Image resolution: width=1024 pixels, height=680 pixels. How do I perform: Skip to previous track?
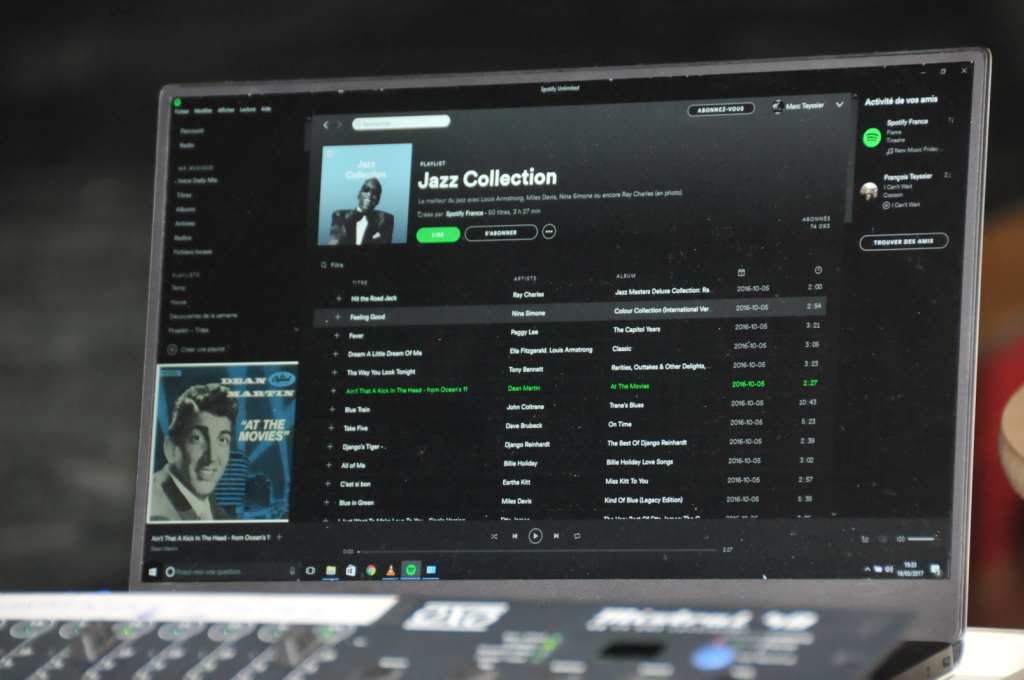(515, 536)
